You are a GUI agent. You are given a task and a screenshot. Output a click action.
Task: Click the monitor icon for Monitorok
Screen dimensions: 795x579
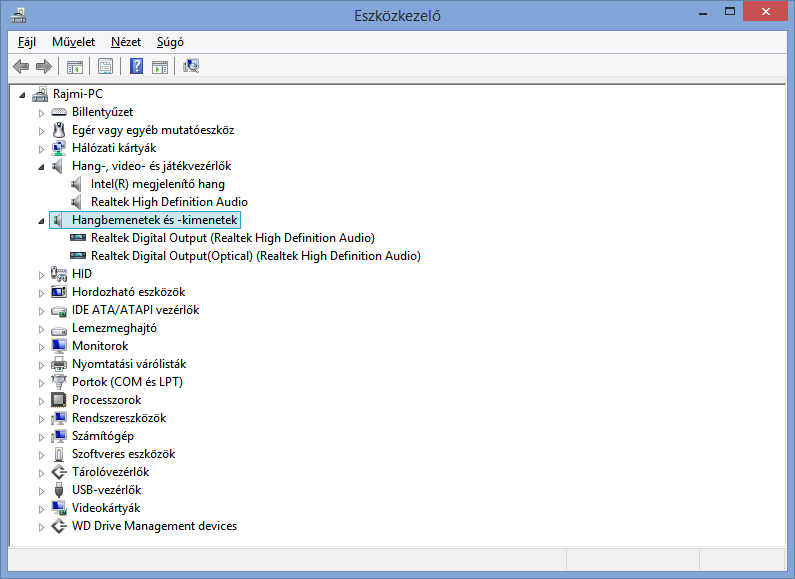[x=59, y=346]
